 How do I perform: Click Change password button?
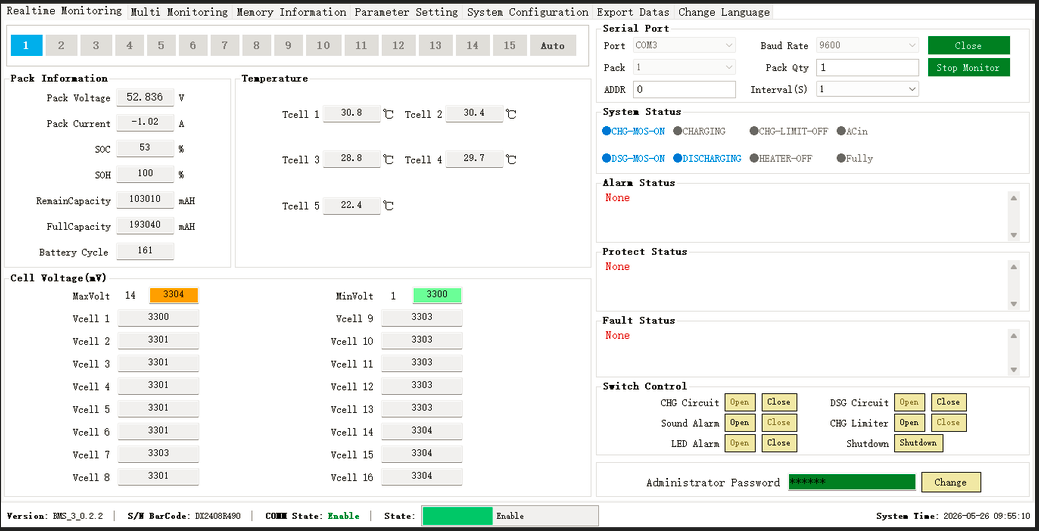(950, 483)
